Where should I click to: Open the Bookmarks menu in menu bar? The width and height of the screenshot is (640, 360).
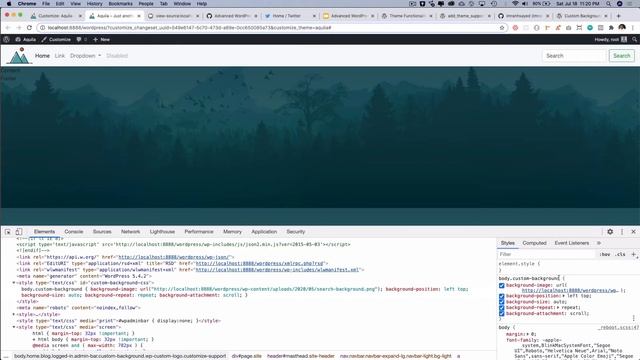click(120, 4)
